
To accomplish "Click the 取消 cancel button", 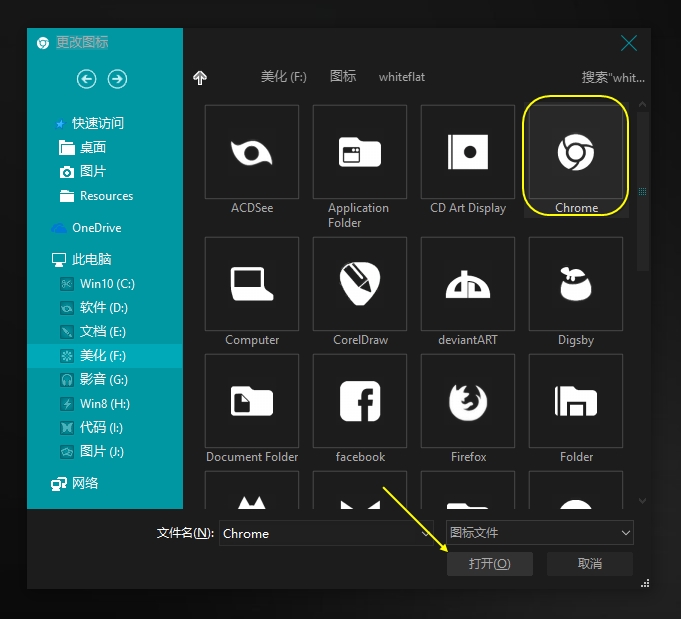I will tap(589, 564).
